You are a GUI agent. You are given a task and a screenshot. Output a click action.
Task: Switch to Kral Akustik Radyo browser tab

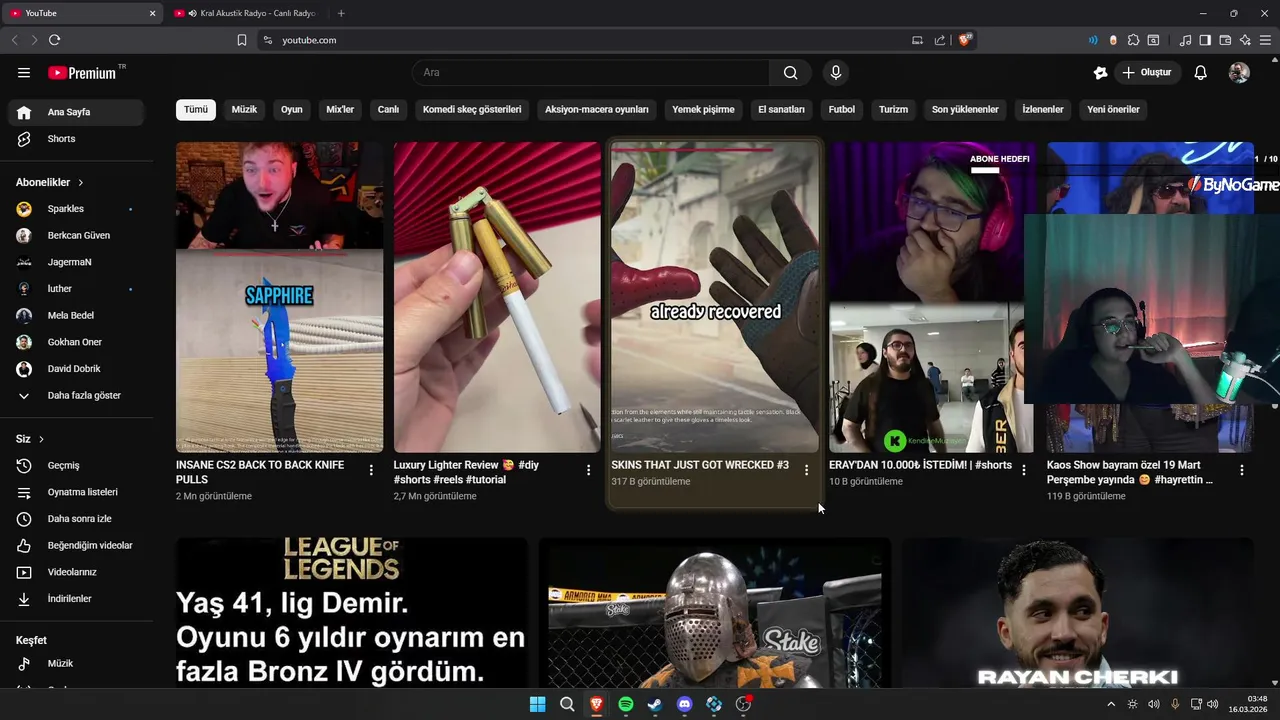250,13
